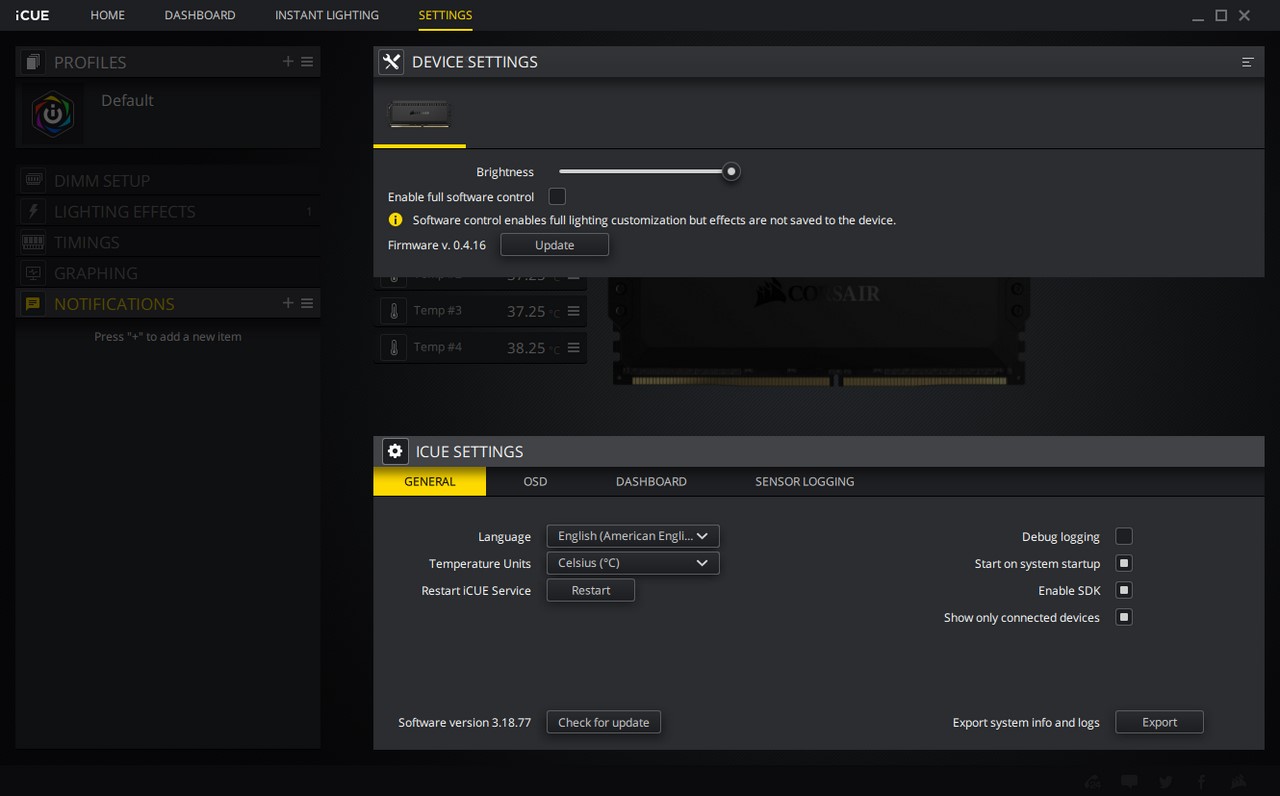Toggle the Debug logging checkbox
Viewport: 1280px width, 796px height.
(x=1124, y=537)
